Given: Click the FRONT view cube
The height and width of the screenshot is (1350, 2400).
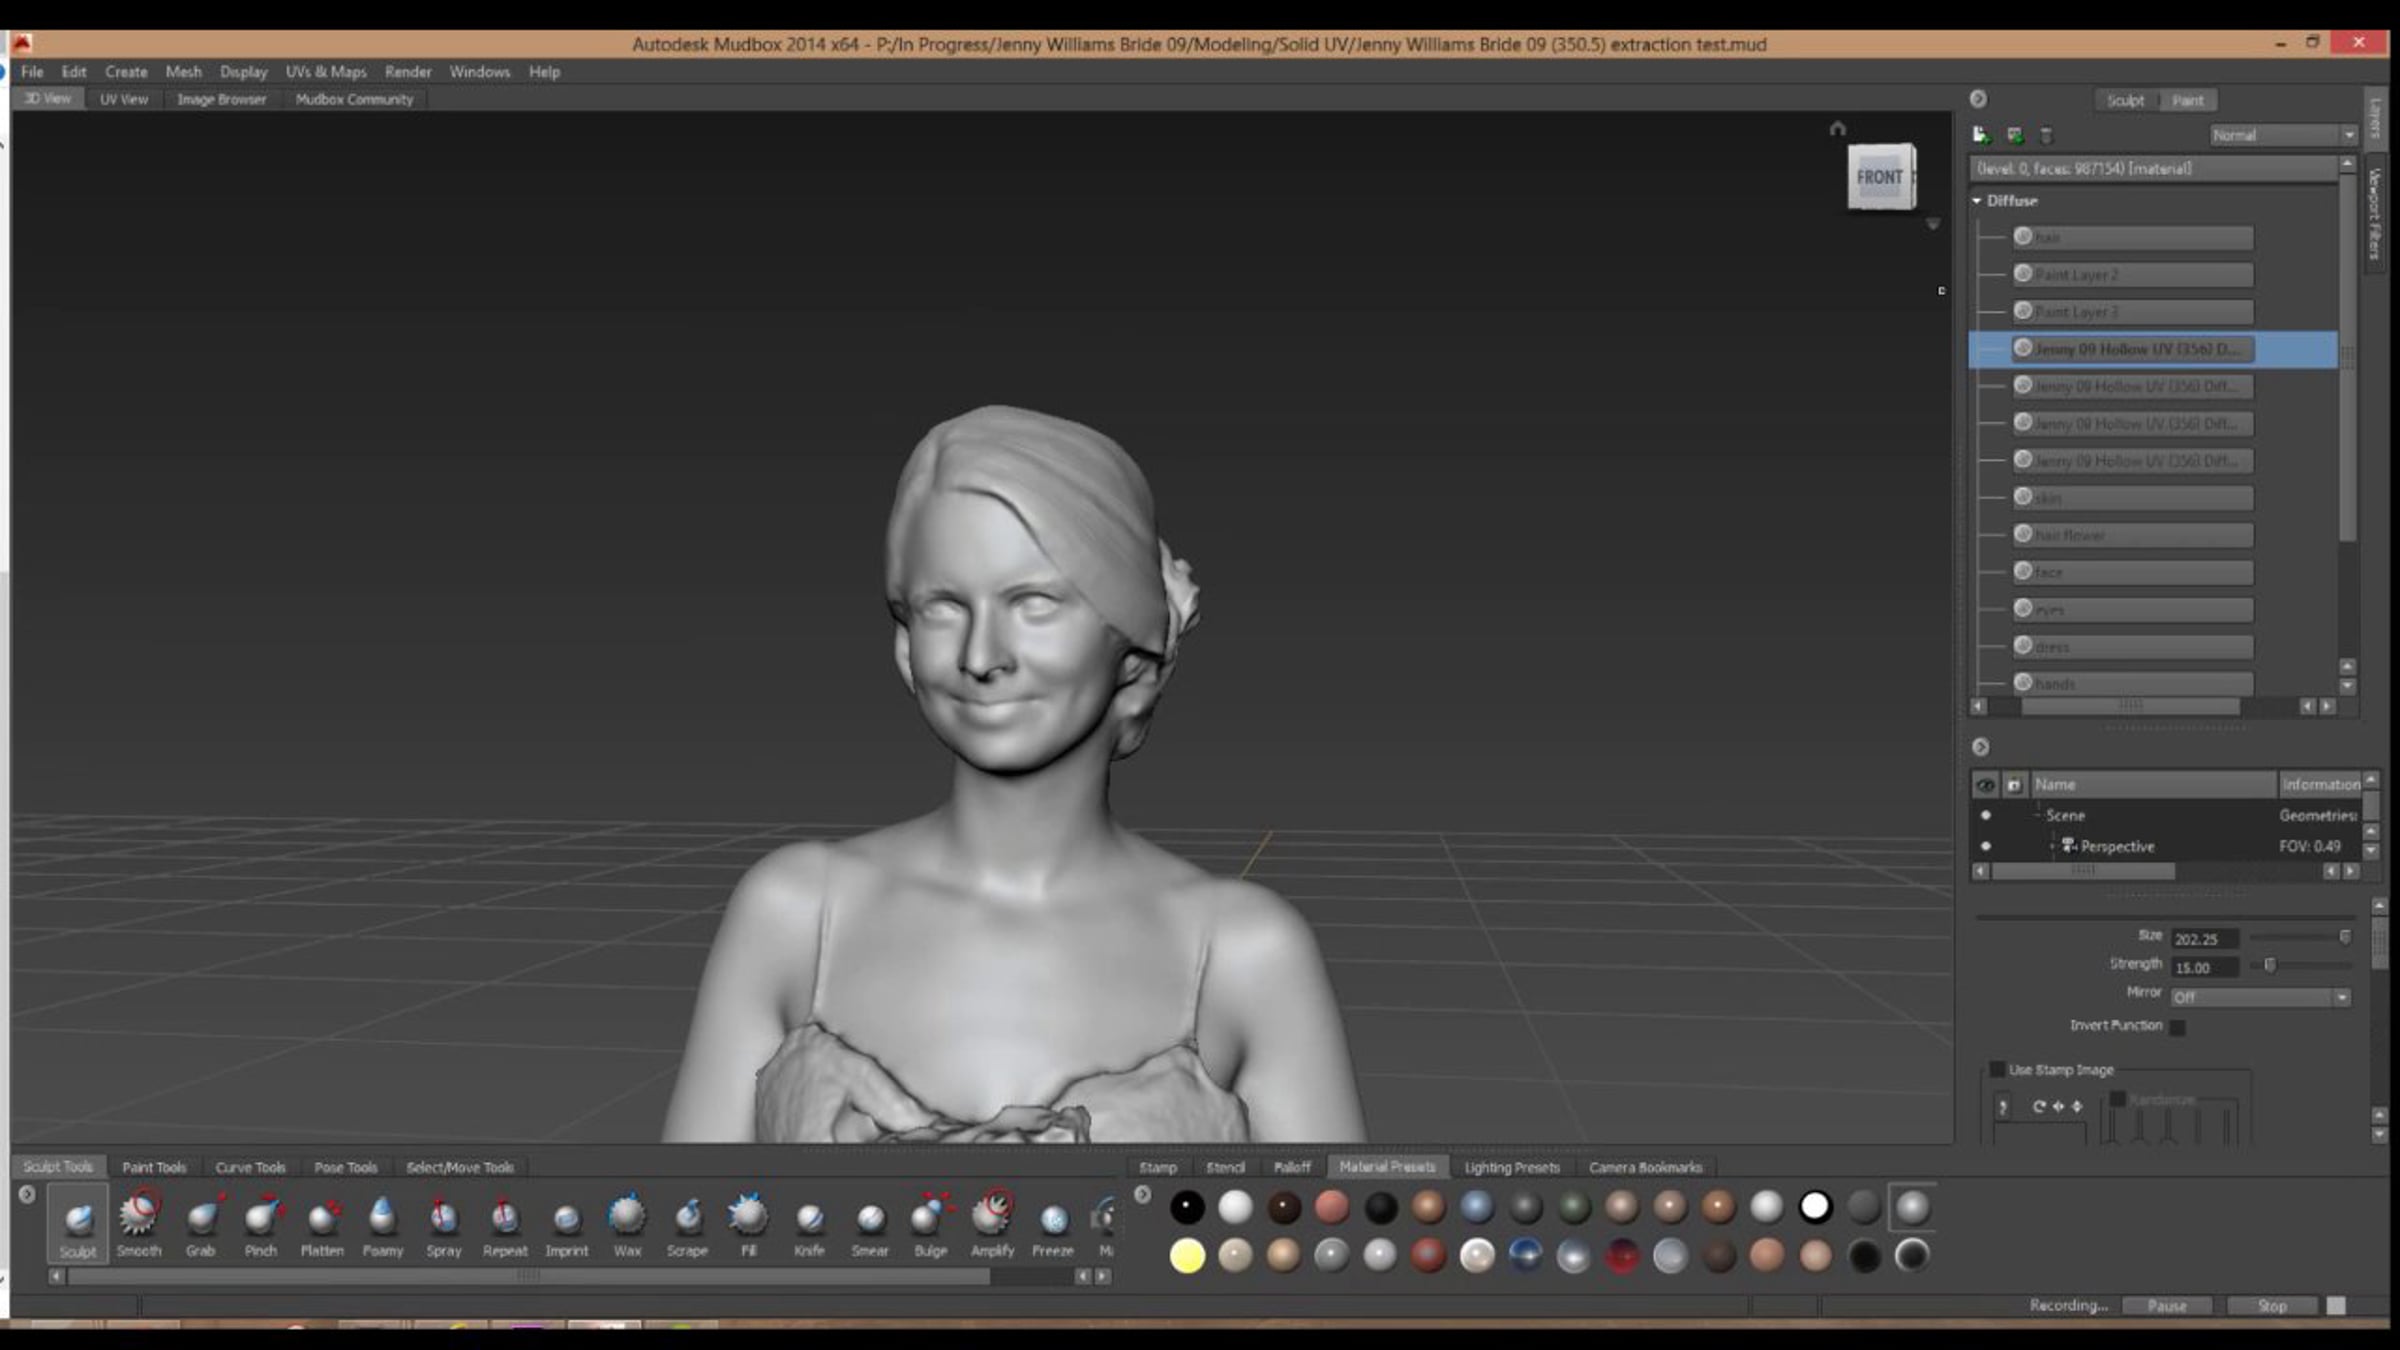Looking at the screenshot, I should [1880, 177].
